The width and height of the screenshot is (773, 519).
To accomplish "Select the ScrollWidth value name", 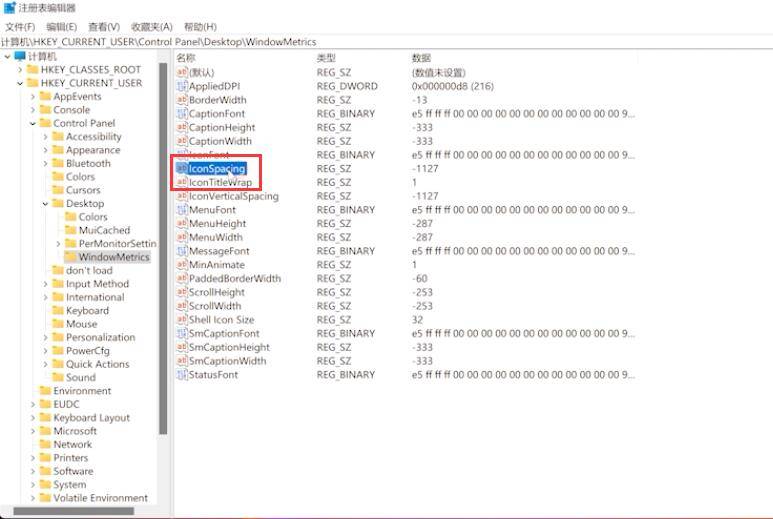I will [215, 306].
